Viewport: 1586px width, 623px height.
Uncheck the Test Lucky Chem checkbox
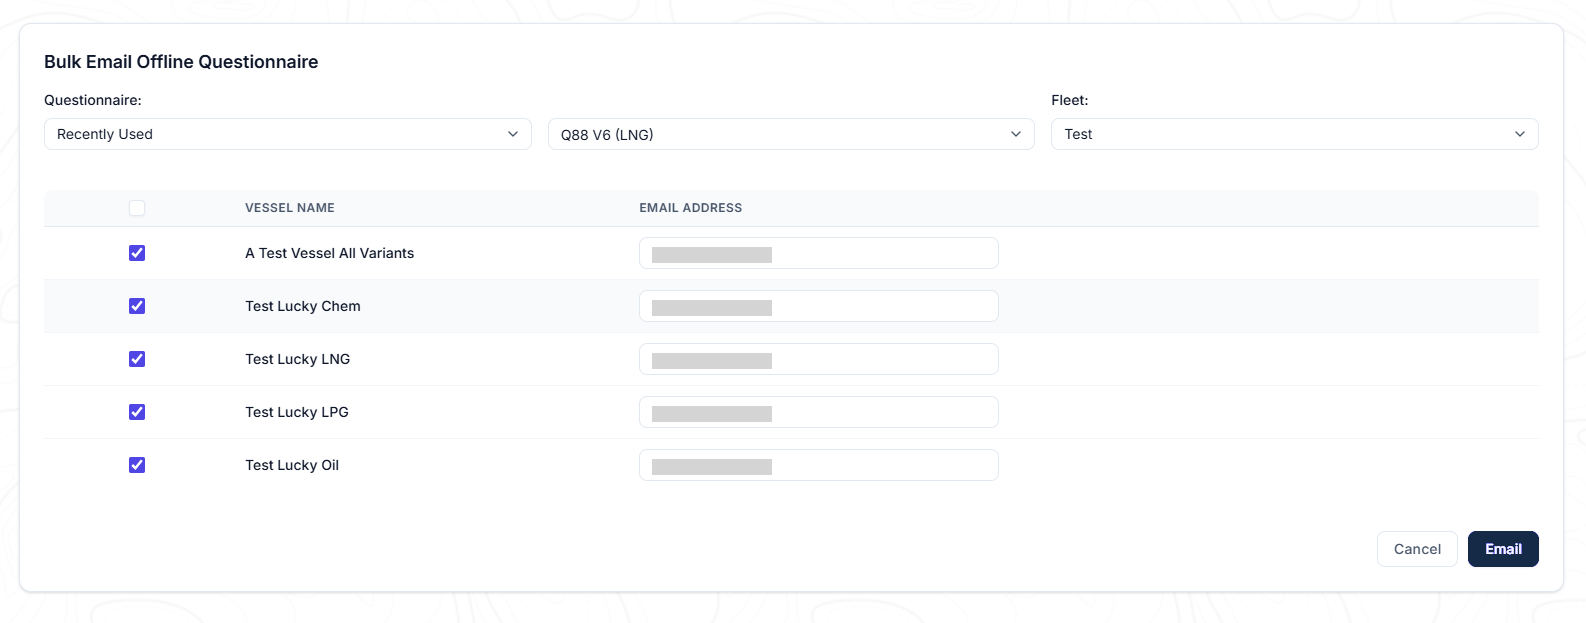pyautogui.click(x=137, y=306)
